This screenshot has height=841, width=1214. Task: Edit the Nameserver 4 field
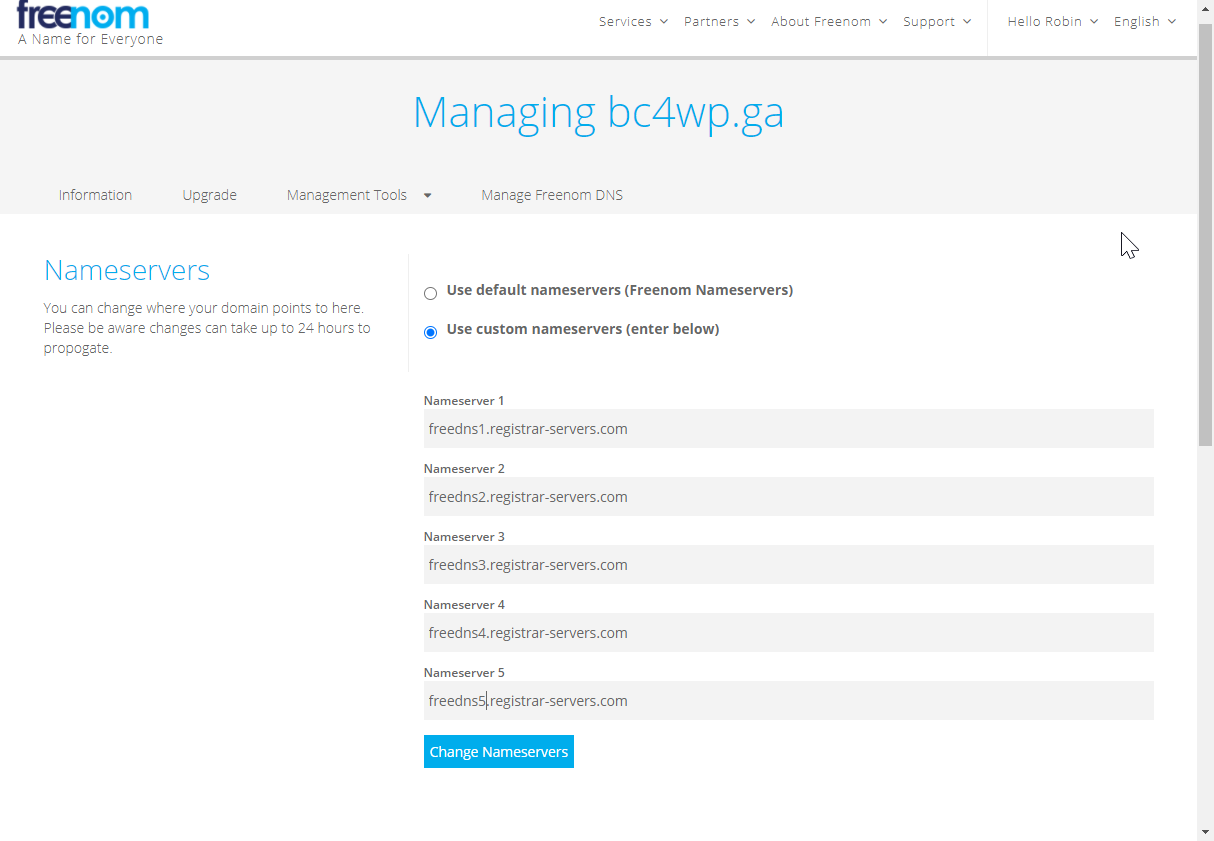tap(788, 633)
